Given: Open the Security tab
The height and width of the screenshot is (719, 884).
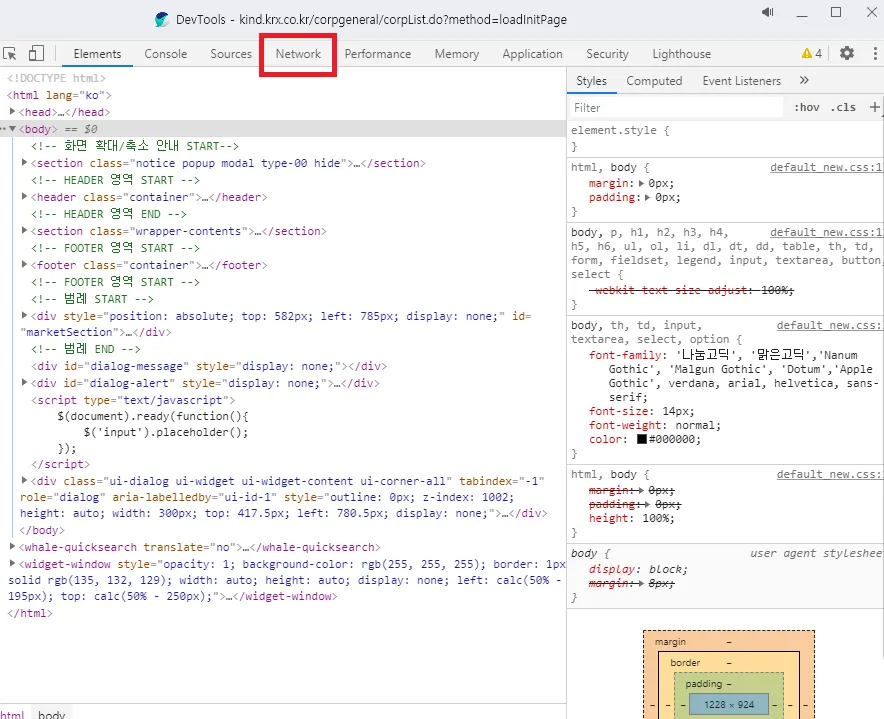Looking at the screenshot, I should [x=607, y=54].
